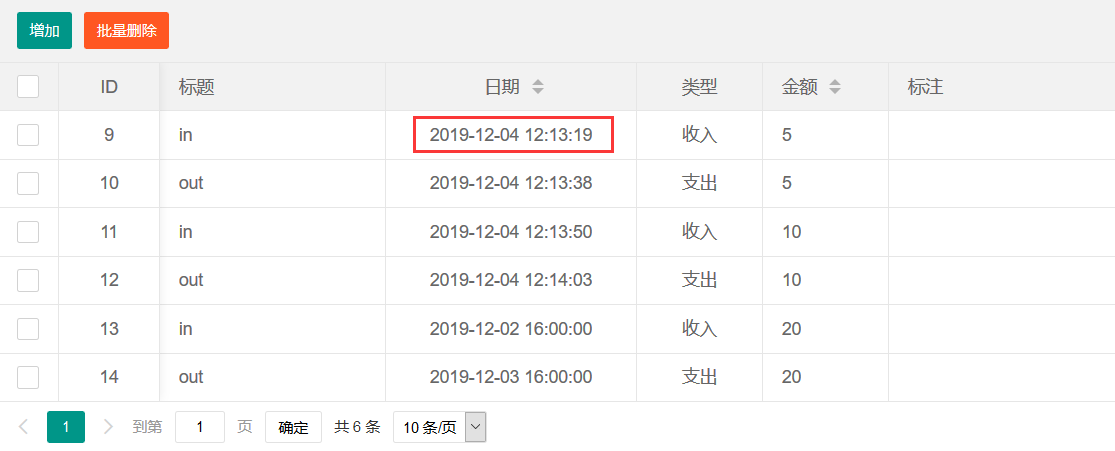Screen dimensions: 1115x451
Task: Toggle the select-all header checkbox
Action: [x=28, y=87]
